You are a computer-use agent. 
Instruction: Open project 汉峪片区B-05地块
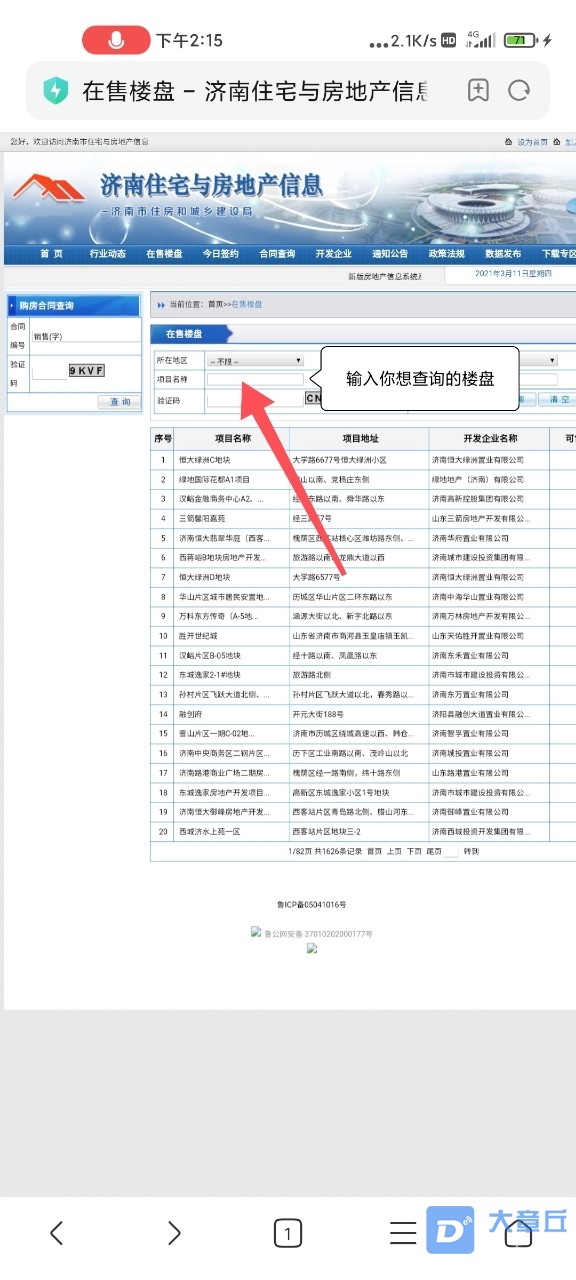[212, 655]
